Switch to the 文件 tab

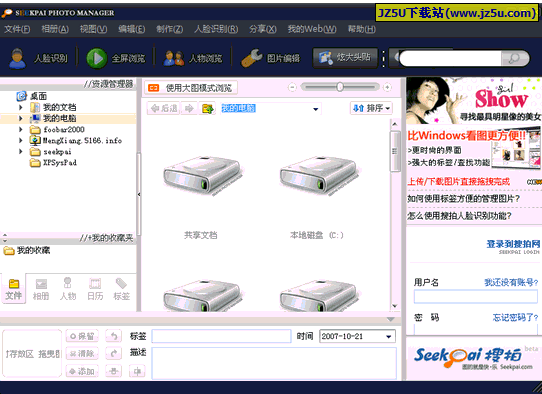[13, 289]
